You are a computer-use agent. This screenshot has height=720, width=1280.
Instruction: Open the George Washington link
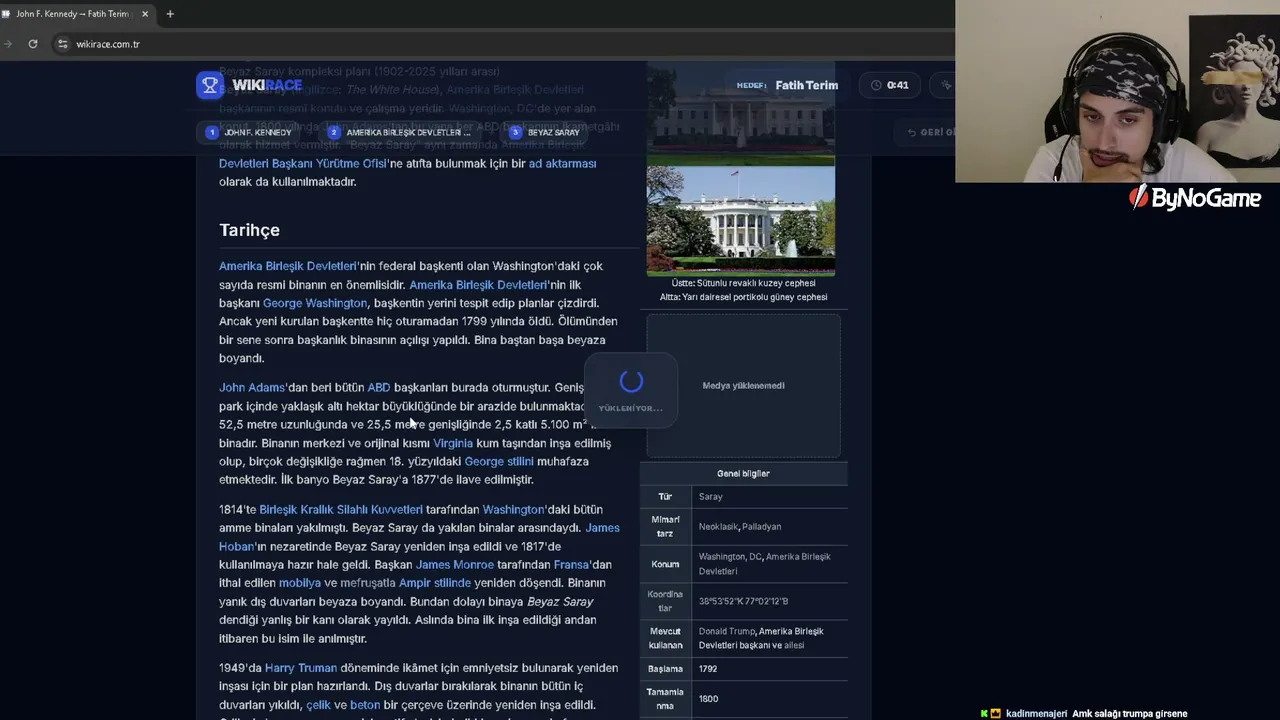click(315, 303)
